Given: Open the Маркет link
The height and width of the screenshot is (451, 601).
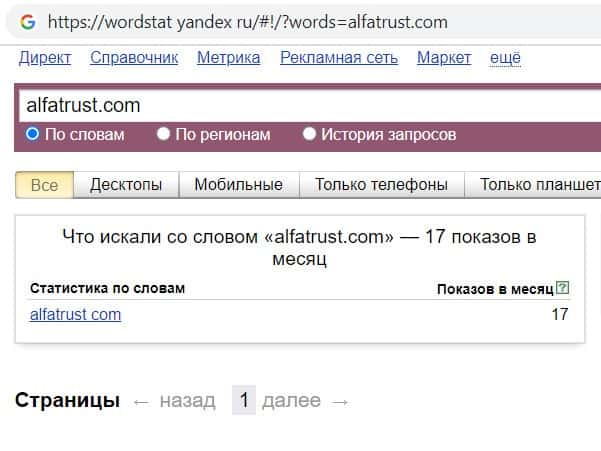Looking at the screenshot, I should [444, 58].
